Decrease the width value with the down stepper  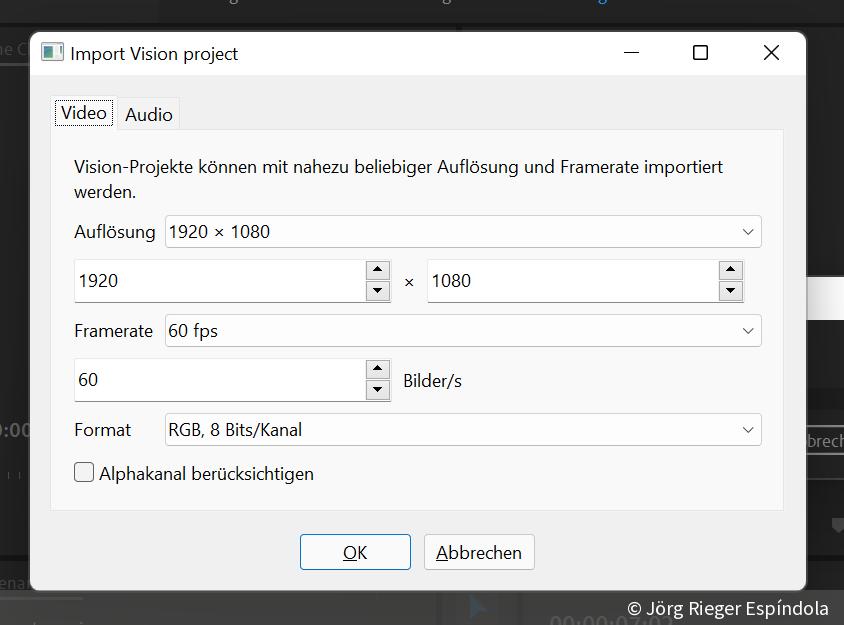point(378,291)
